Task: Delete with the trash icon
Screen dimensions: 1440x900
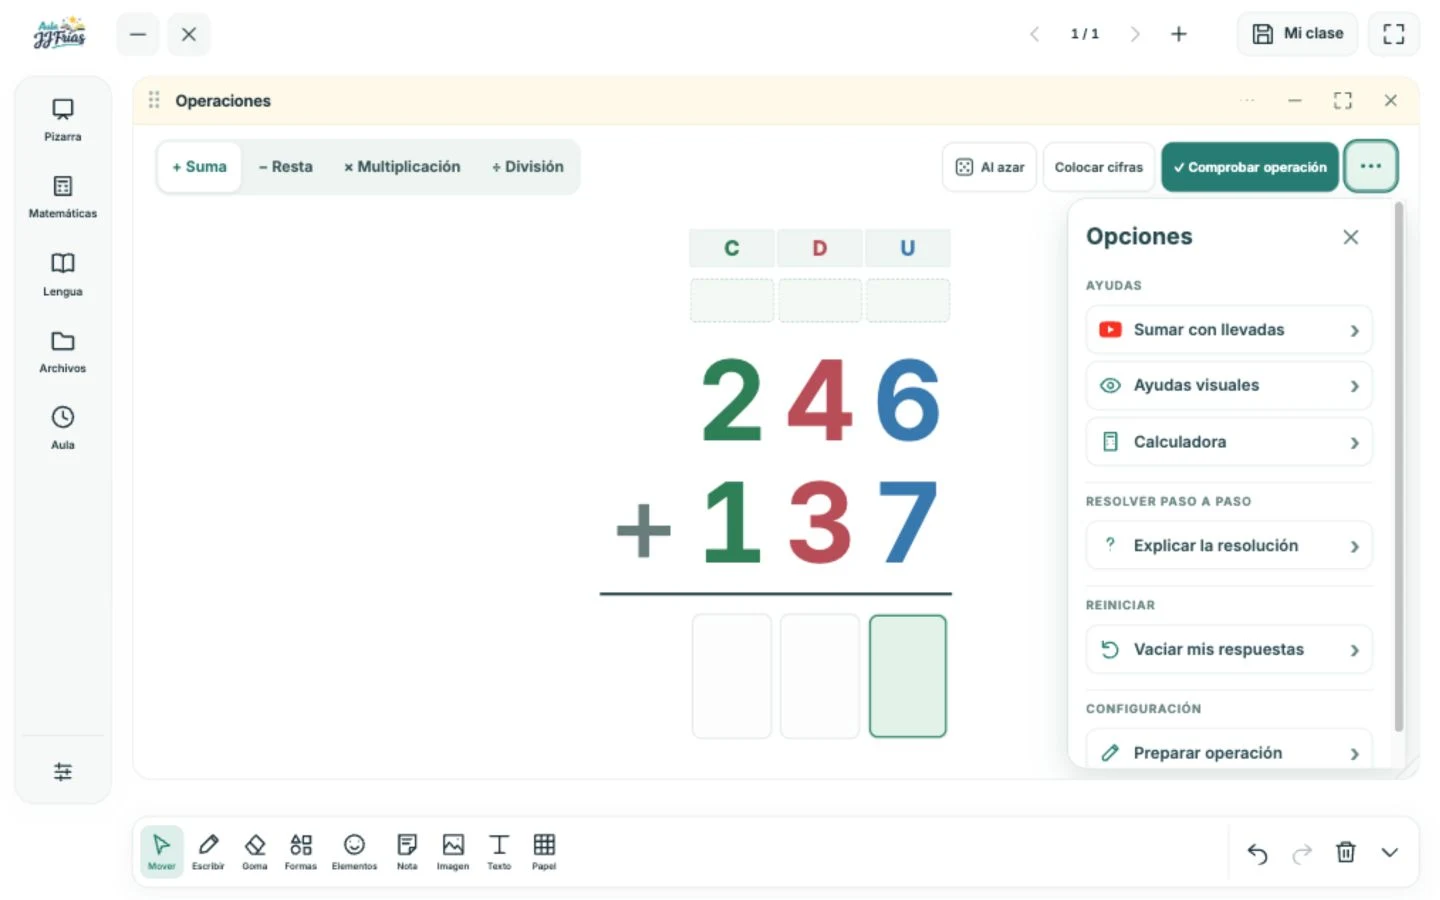Action: click(1346, 852)
